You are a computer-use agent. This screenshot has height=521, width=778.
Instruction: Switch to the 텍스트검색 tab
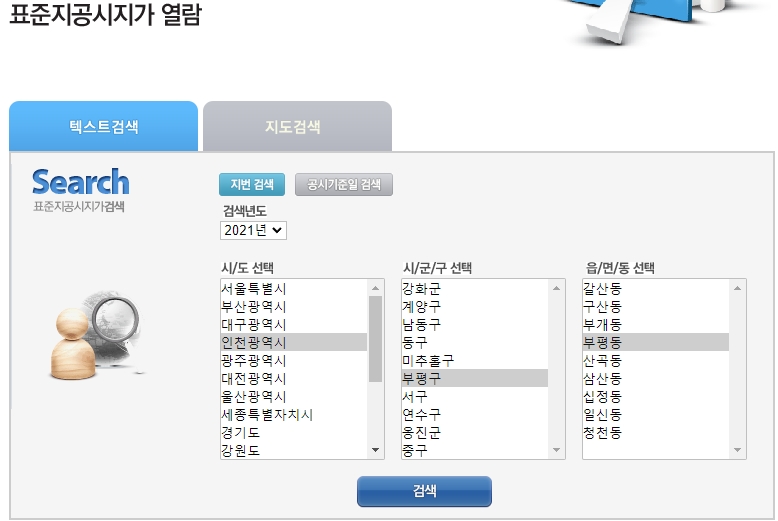[x=103, y=126]
